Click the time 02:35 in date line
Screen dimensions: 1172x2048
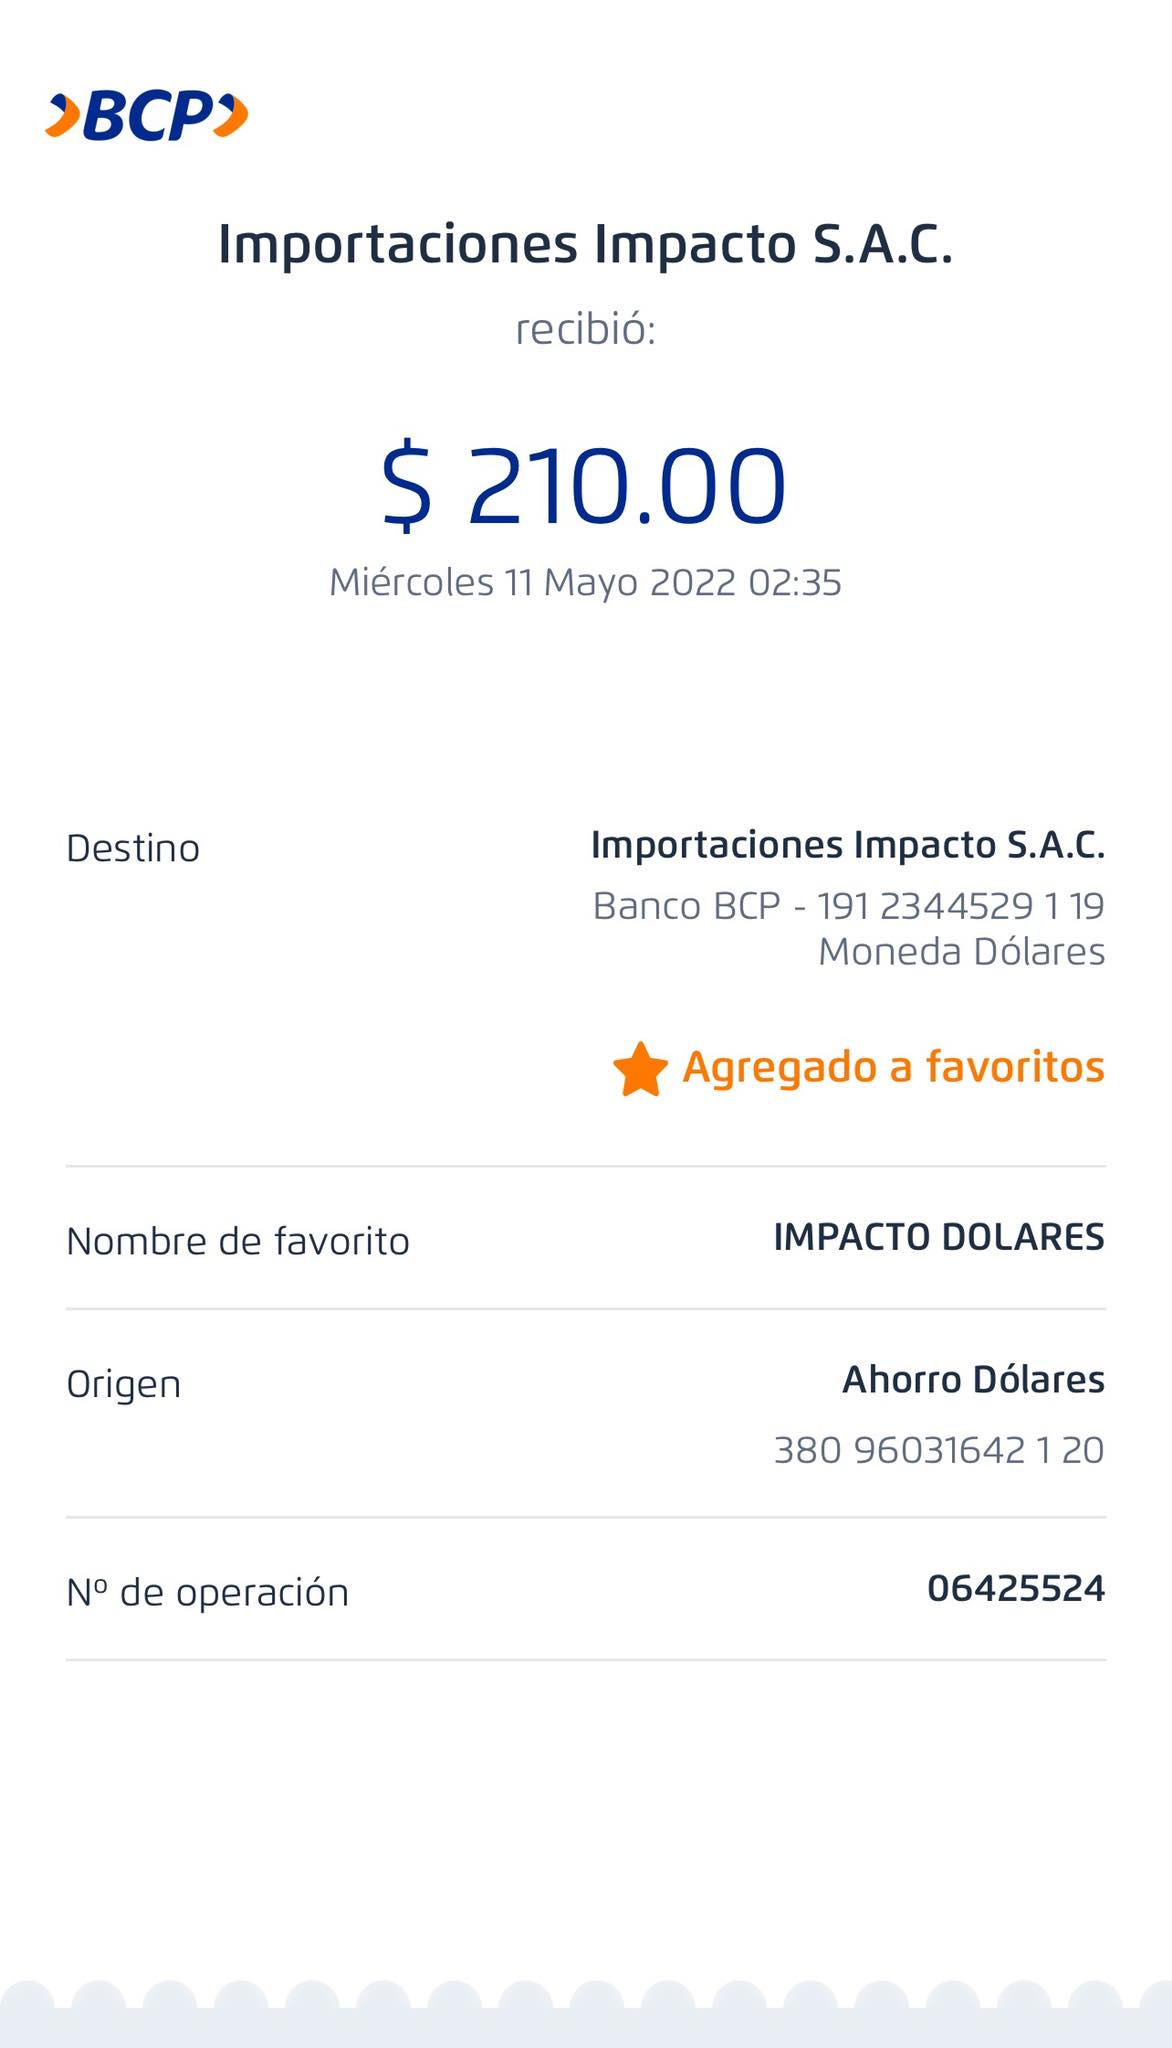[794, 582]
